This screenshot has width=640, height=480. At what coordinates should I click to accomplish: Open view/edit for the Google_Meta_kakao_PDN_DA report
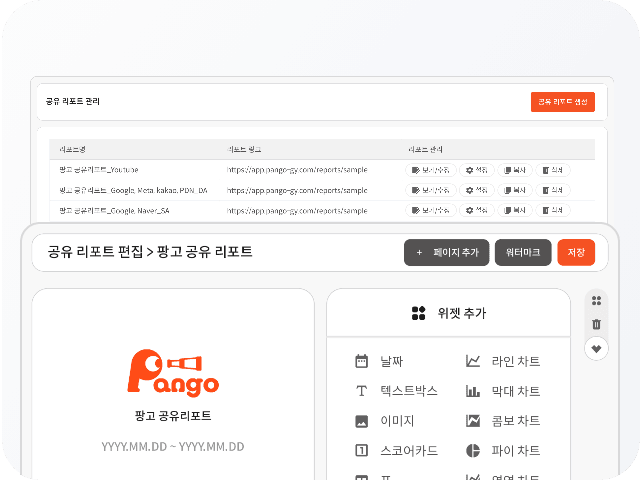click(431, 190)
